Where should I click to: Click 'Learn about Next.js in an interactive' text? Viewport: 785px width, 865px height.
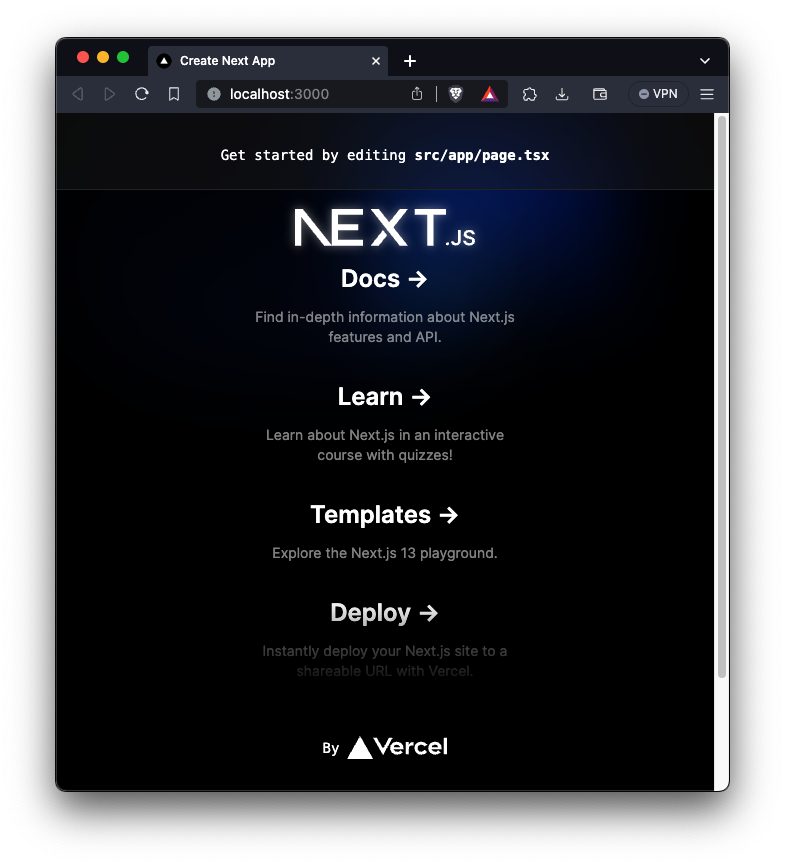click(x=385, y=435)
